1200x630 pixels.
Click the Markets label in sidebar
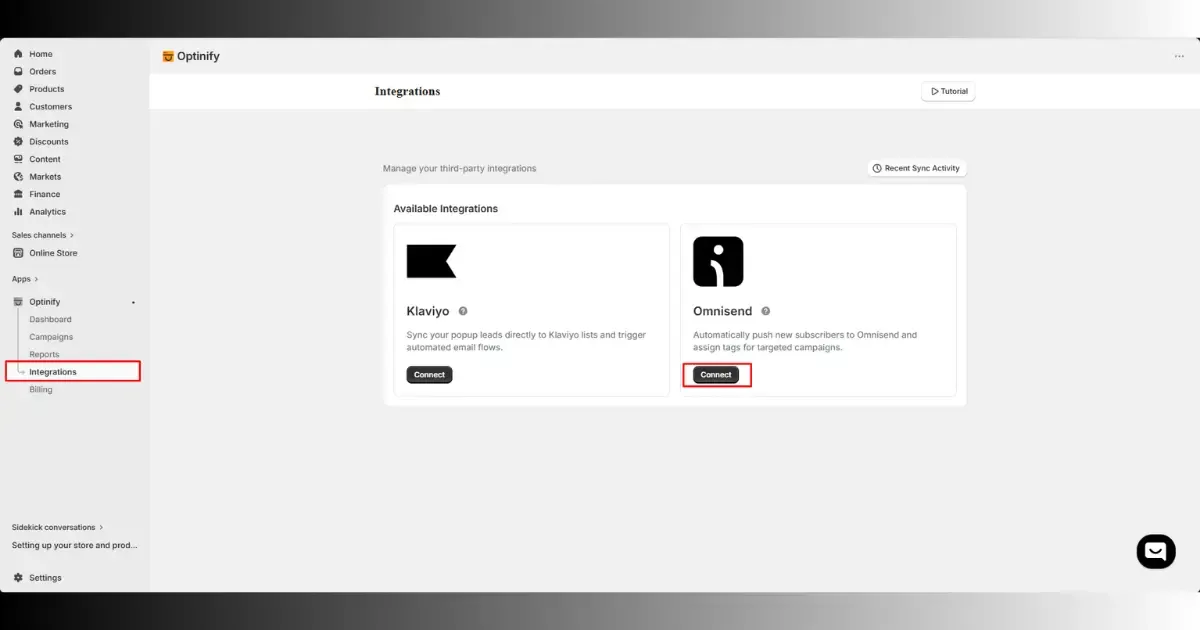point(45,177)
